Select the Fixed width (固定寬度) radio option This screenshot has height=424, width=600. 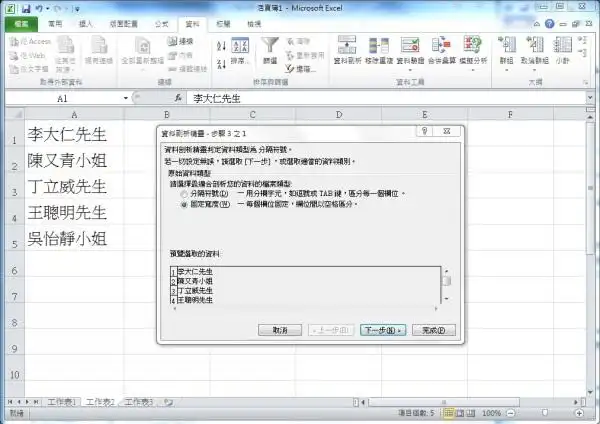[x=184, y=205]
